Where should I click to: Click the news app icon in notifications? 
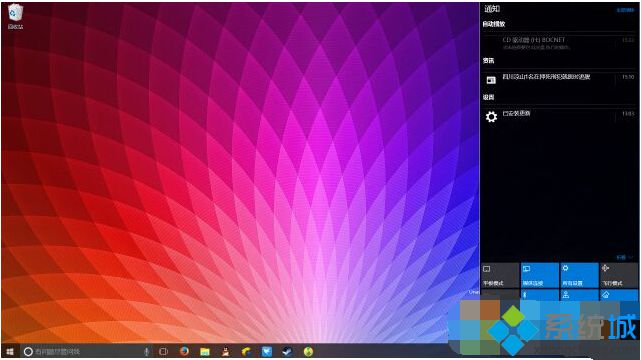[491, 80]
